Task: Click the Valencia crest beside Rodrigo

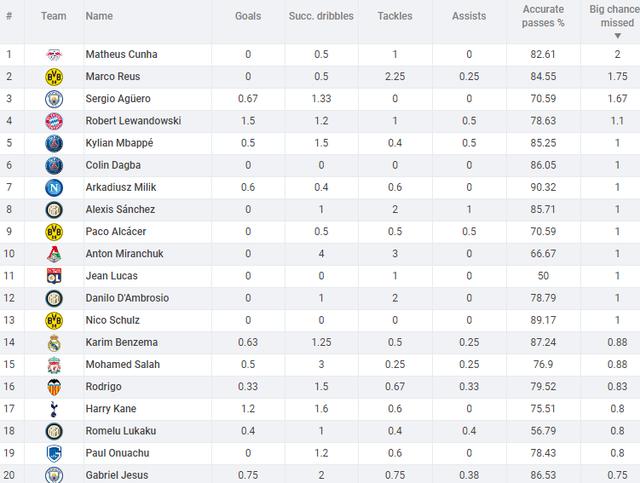Action: click(x=53, y=386)
